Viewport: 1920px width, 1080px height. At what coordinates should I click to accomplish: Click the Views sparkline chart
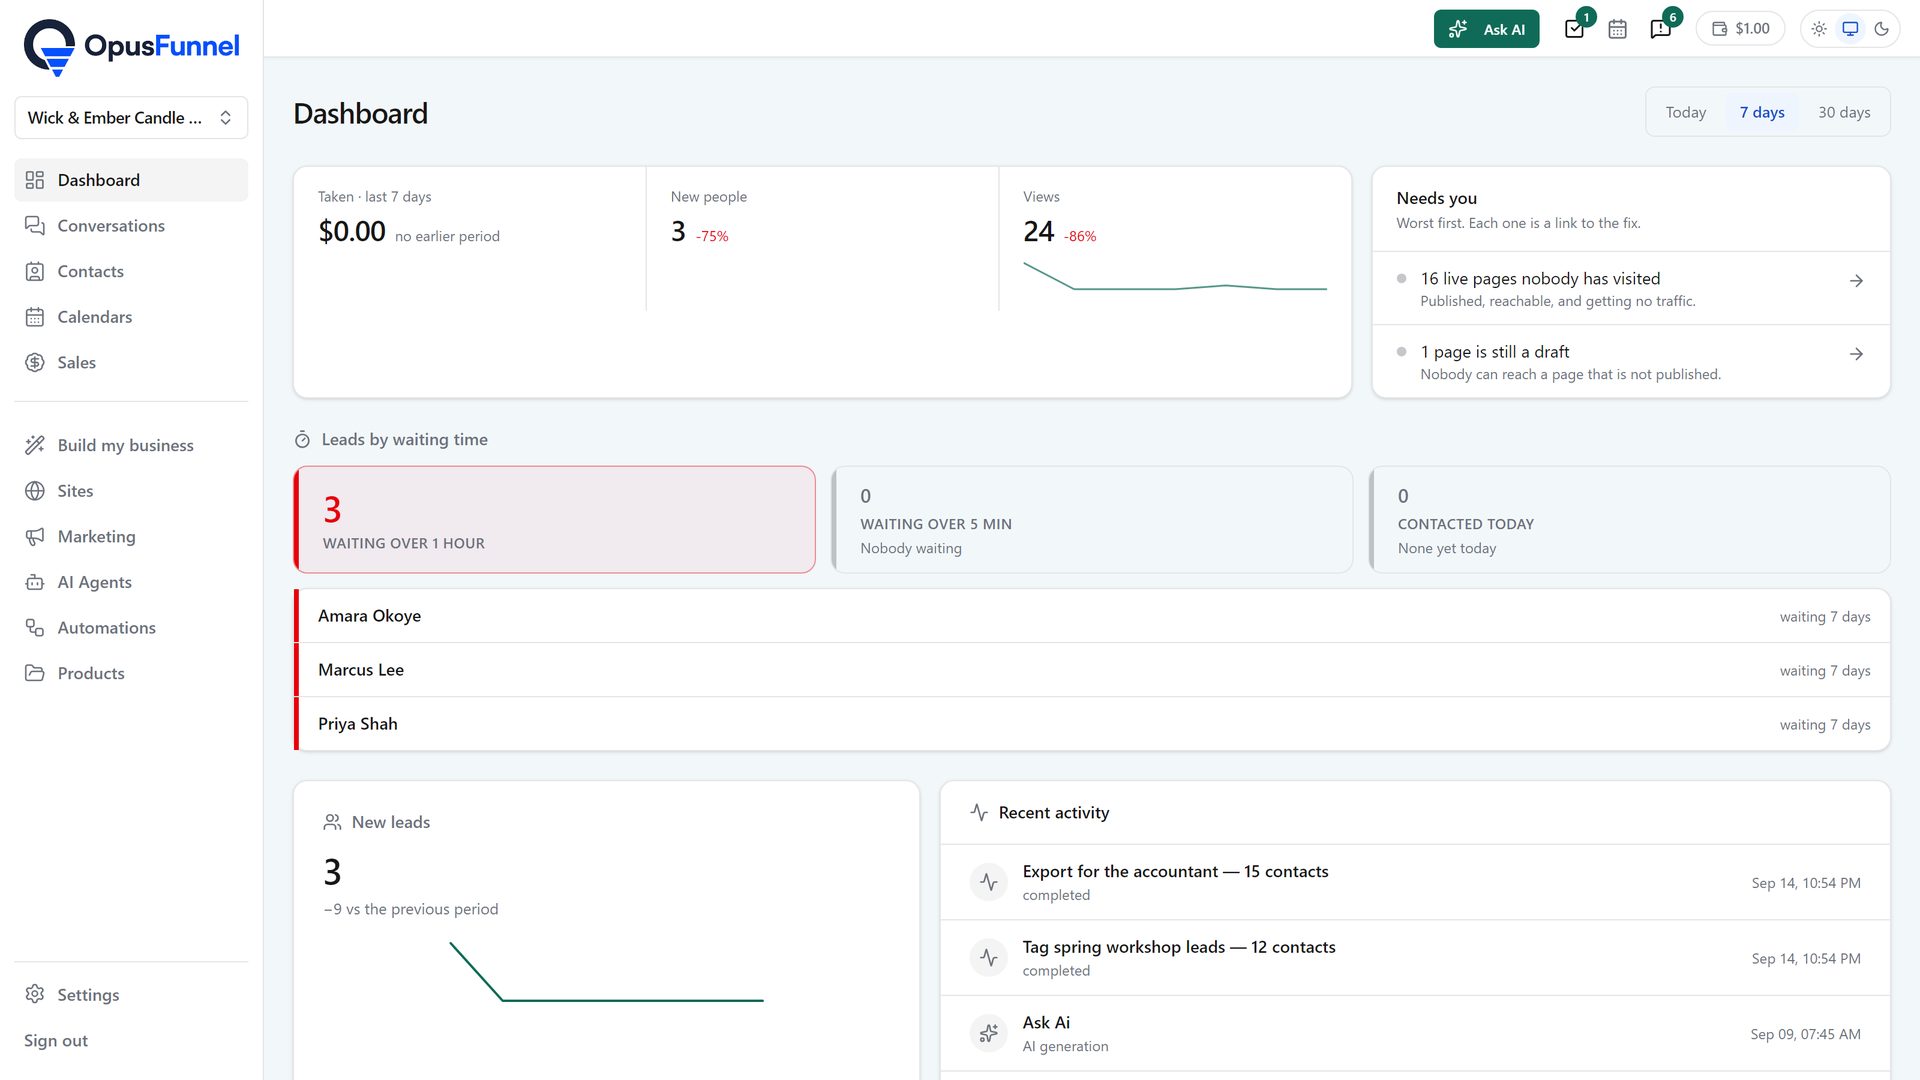point(1175,277)
